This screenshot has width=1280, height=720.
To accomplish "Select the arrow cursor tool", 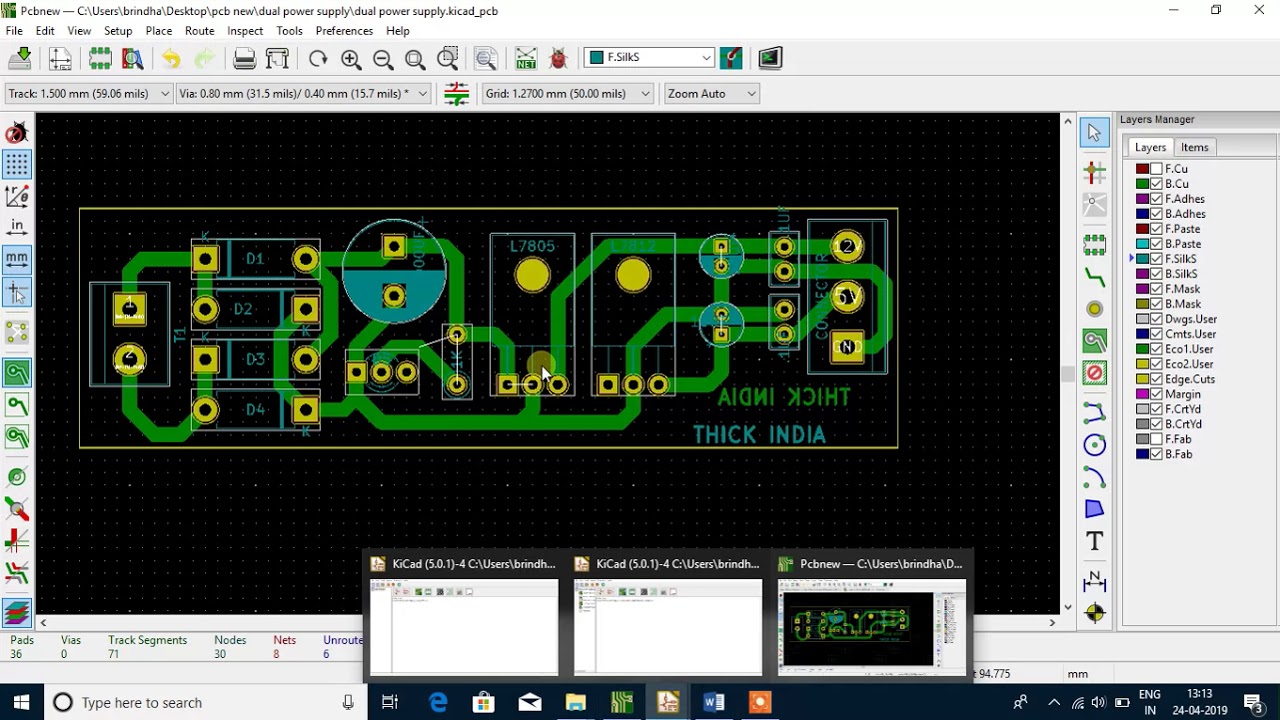I will pos(1094,132).
